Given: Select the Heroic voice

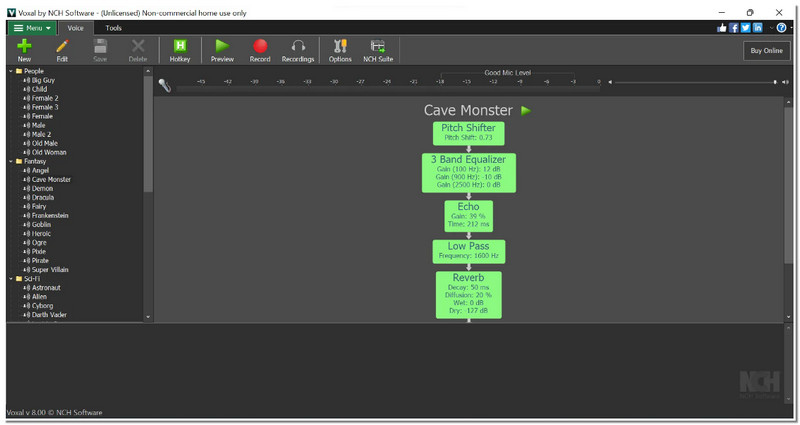Looking at the screenshot, I should tap(41, 234).
